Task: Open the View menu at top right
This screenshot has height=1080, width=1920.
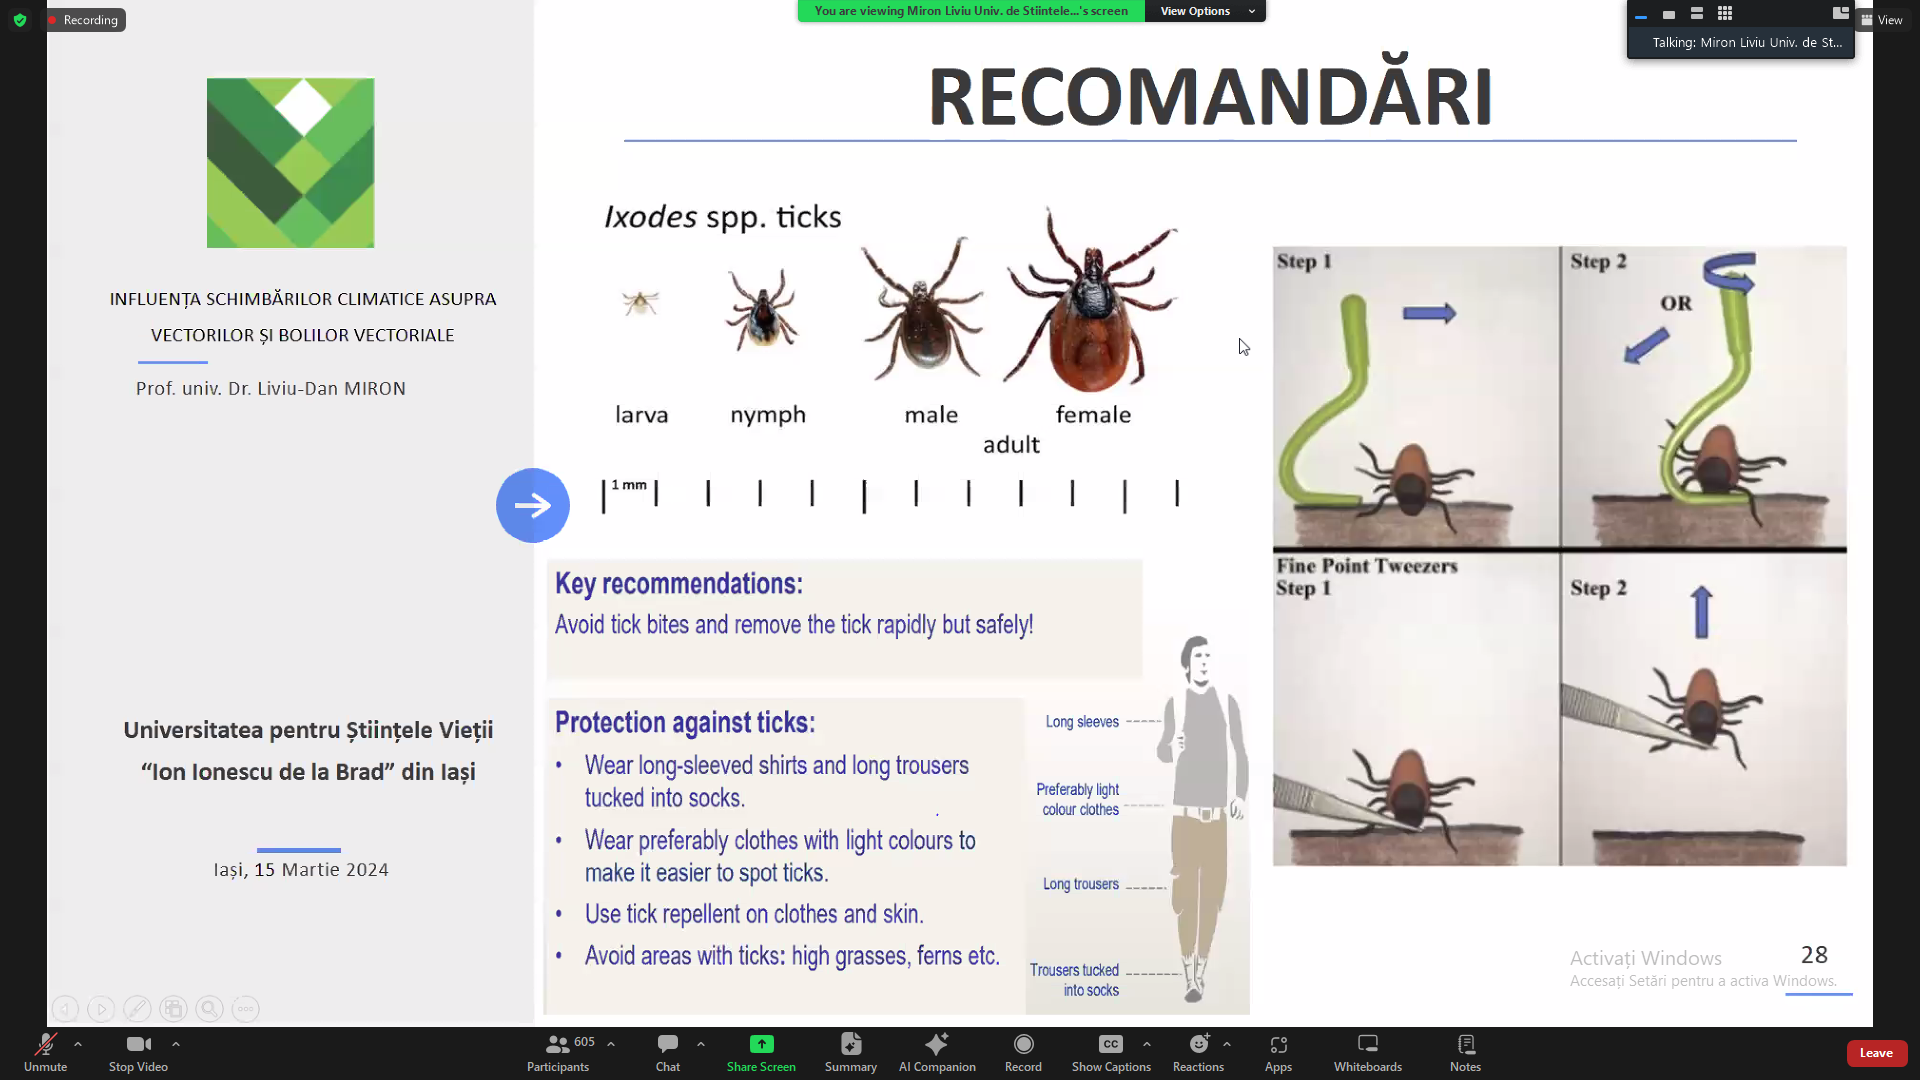Action: click(x=1882, y=20)
